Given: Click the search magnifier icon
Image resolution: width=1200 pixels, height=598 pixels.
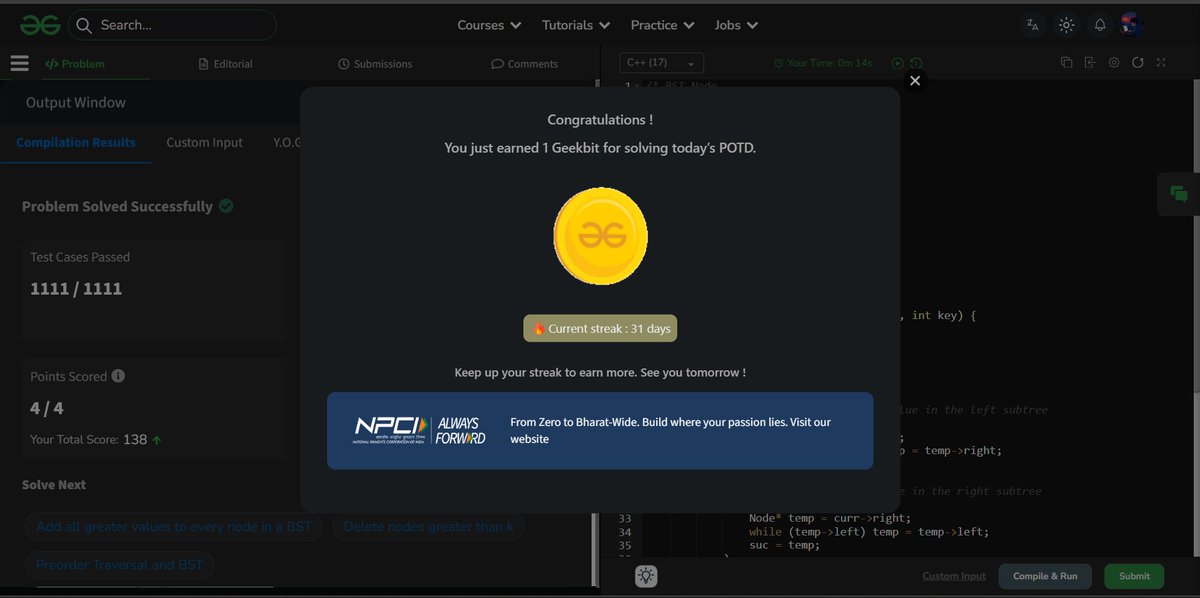Looking at the screenshot, I should click(x=83, y=25).
